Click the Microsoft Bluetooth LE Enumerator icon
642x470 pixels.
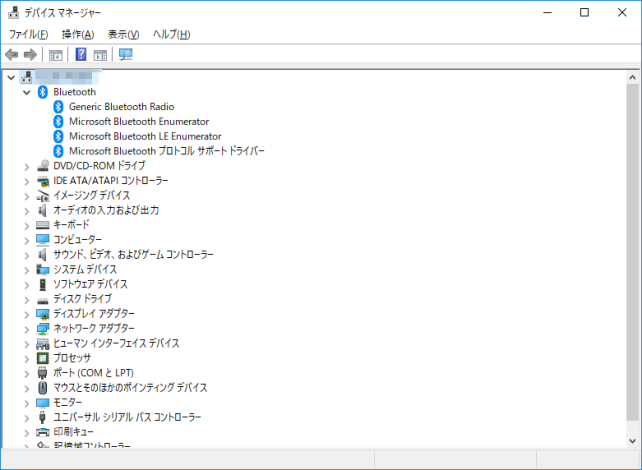(58, 136)
